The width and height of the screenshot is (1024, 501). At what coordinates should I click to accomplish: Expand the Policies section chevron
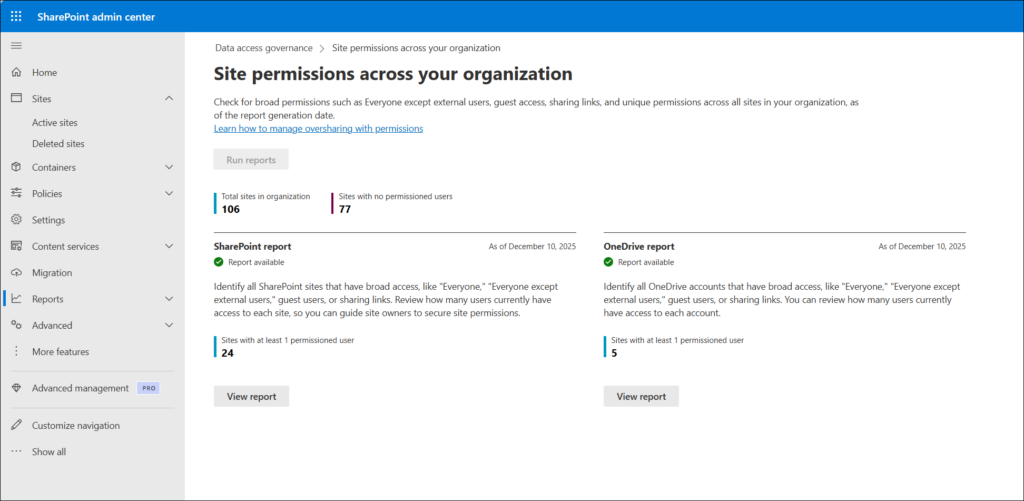[x=168, y=194]
